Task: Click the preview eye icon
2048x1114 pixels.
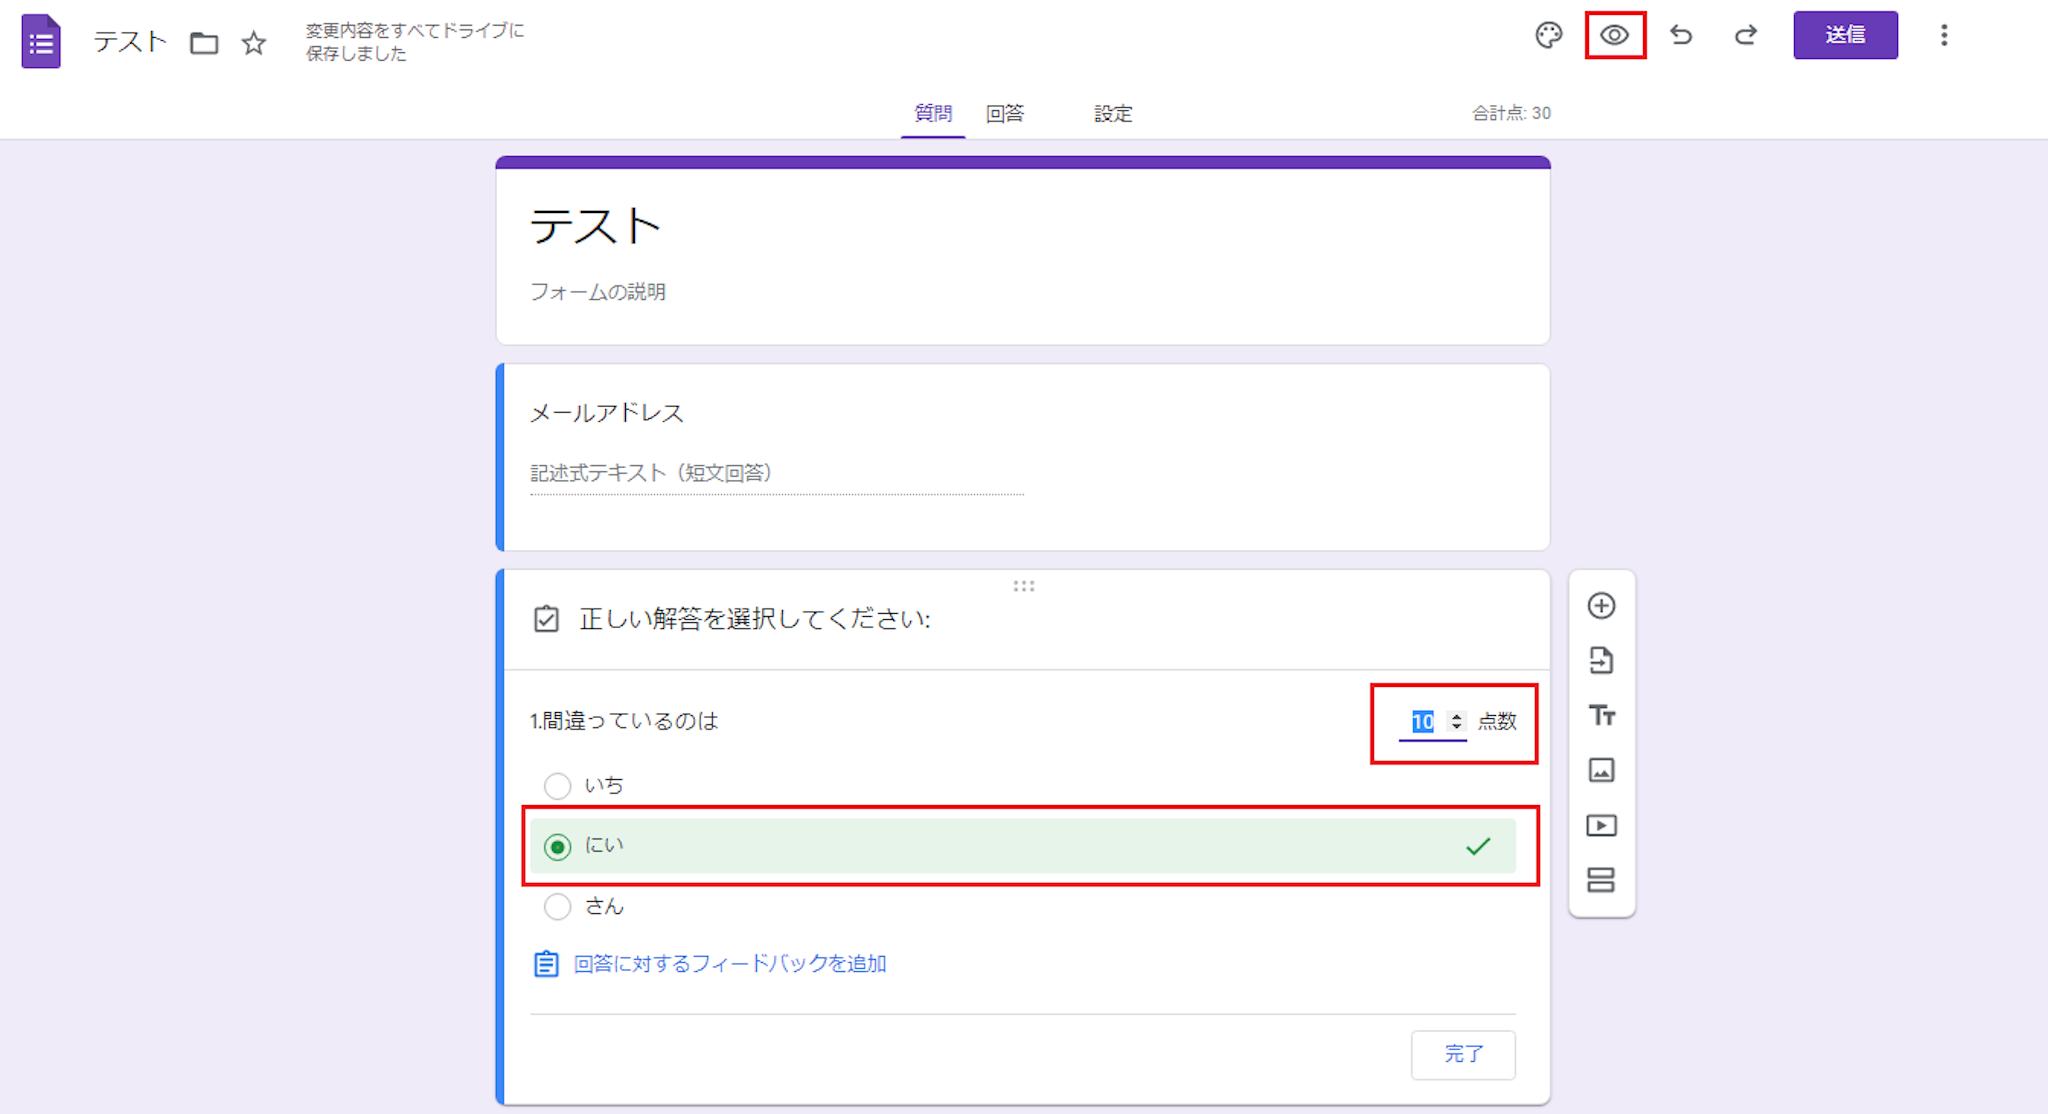Action: coord(1614,36)
